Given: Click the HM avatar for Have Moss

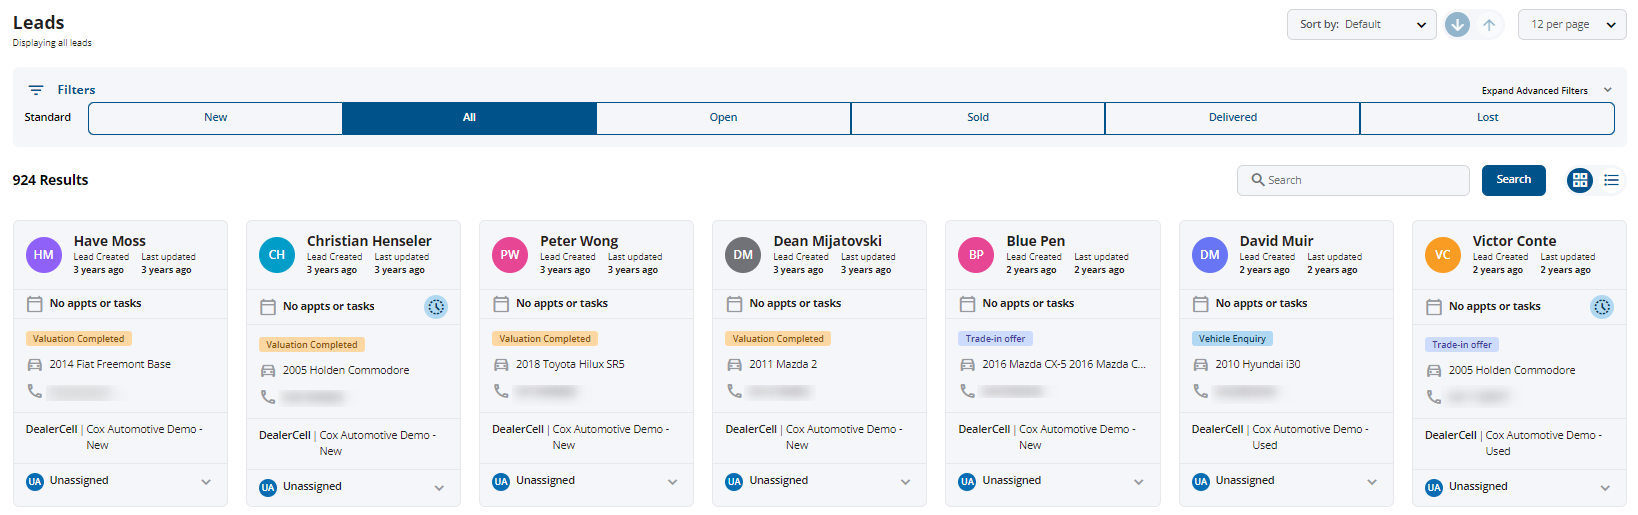Looking at the screenshot, I should (44, 255).
